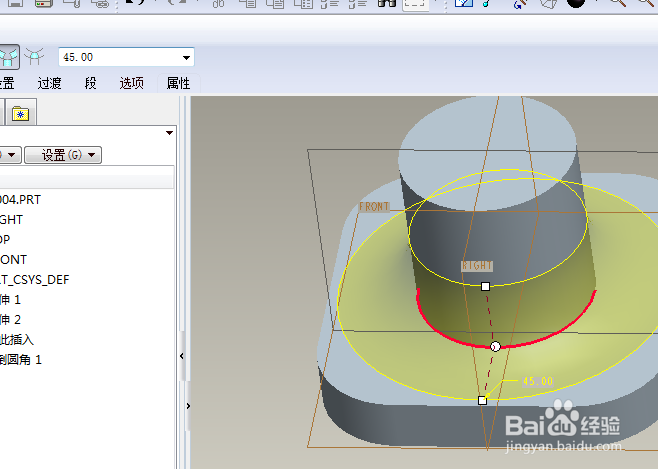Select the 在此插入 marker in tree
Image resolution: width=658 pixels, height=469 pixels.
point(17,339)
